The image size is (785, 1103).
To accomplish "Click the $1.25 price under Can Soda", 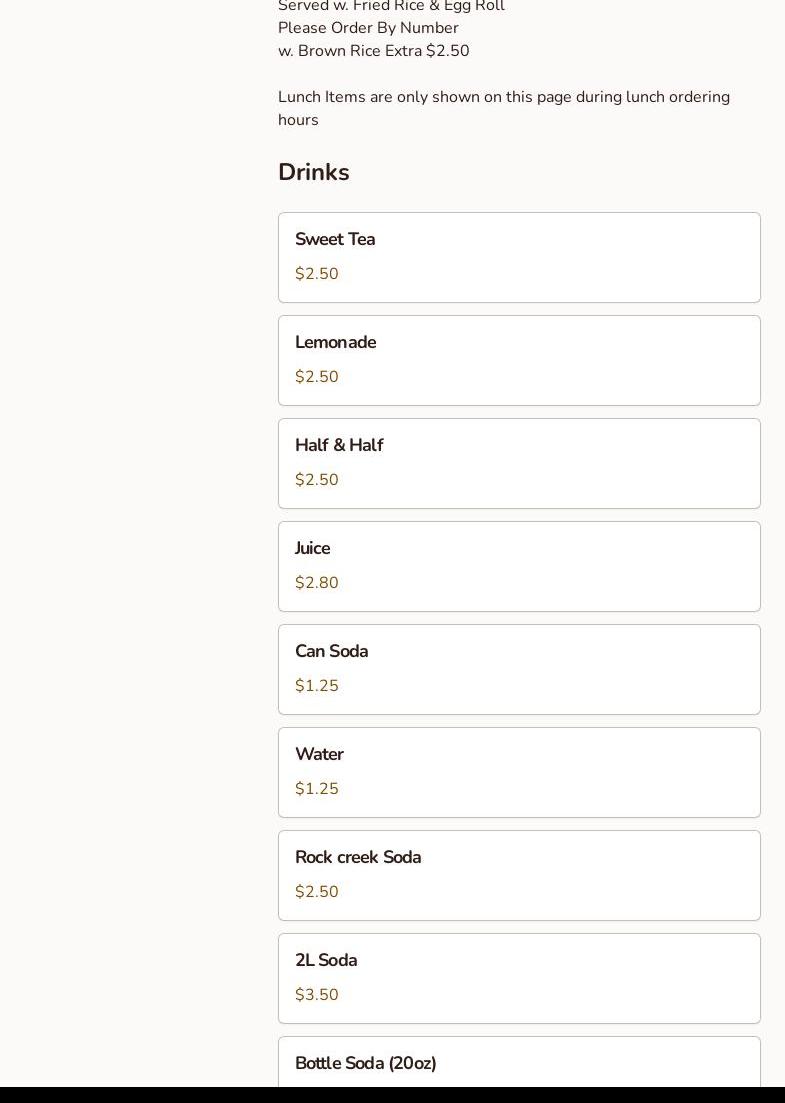I will pyautogui.click(x=317, y=686).
